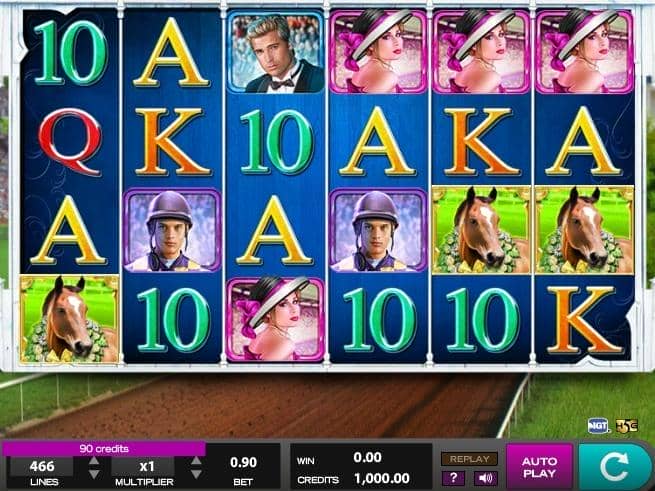655x491 pixels.
Task: Click the jockey symbol in second reel
Action: 173,230
